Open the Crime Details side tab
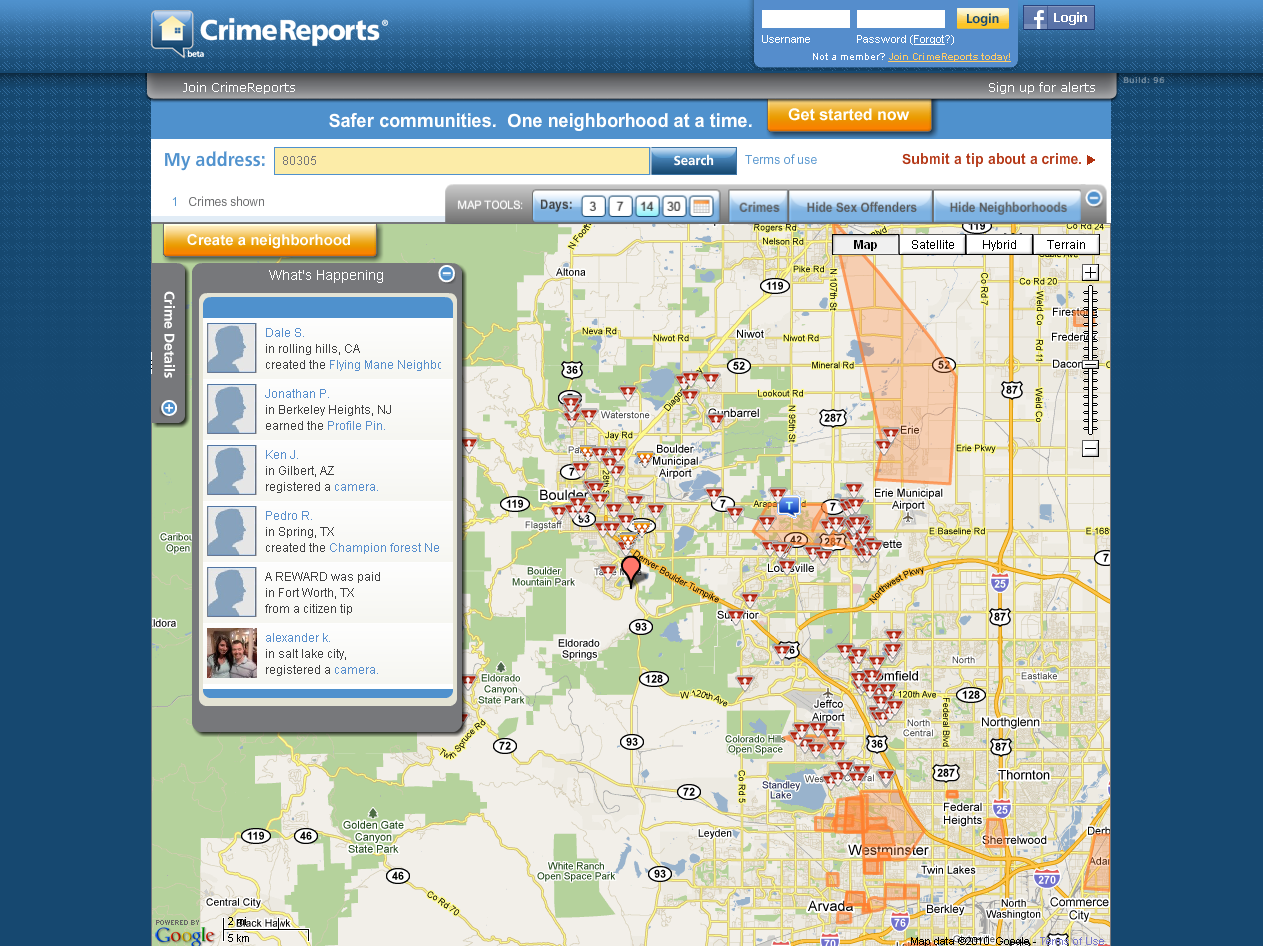The image size is (1263, 946). click(169, 335)
